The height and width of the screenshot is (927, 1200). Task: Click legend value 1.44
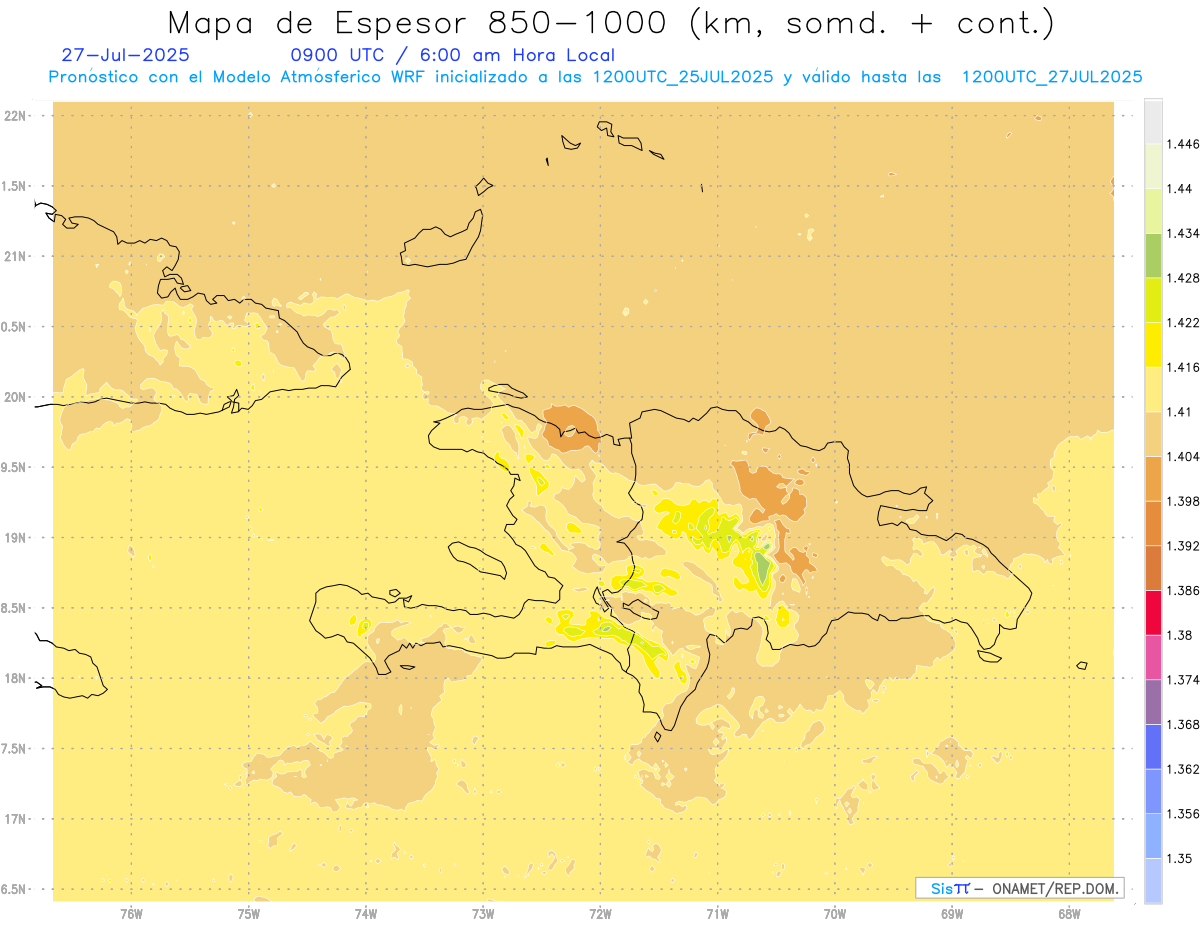[x=1180, y=189]
